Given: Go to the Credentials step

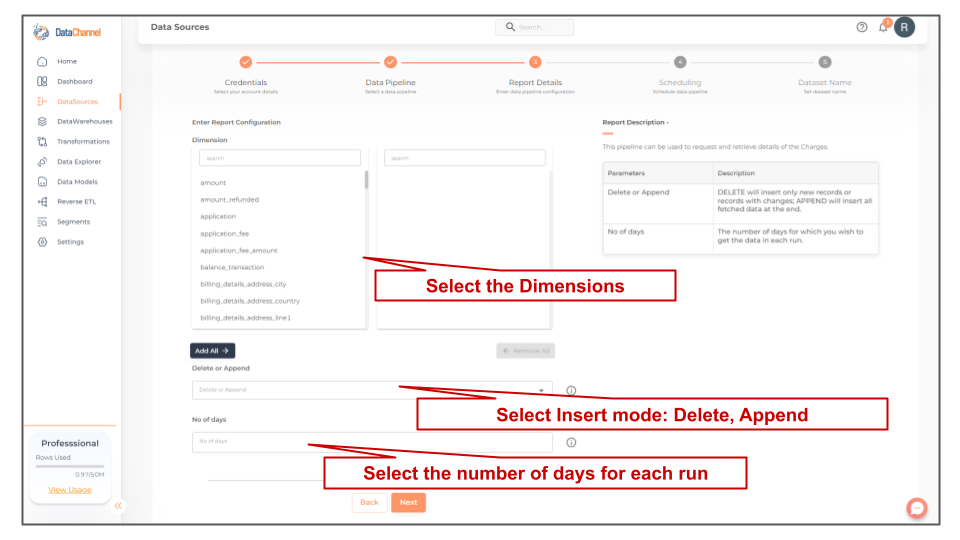Looking at the screenshot, I should 246,62.
